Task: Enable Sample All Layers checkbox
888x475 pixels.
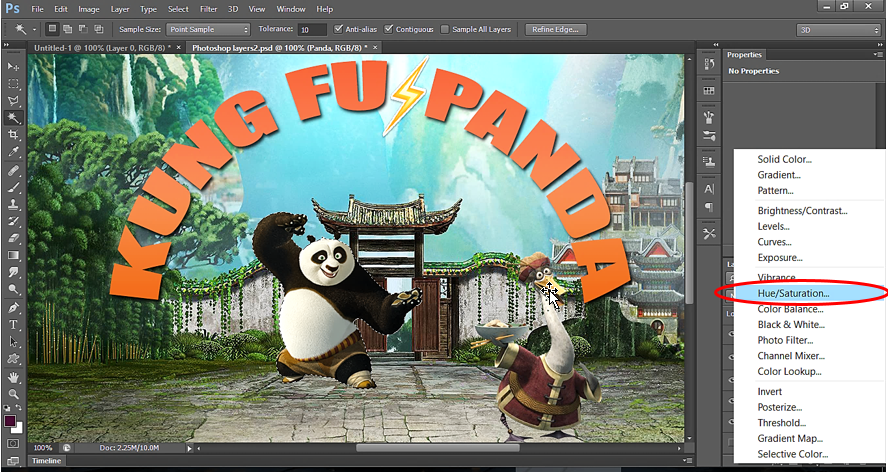Action: coord(445,29)
